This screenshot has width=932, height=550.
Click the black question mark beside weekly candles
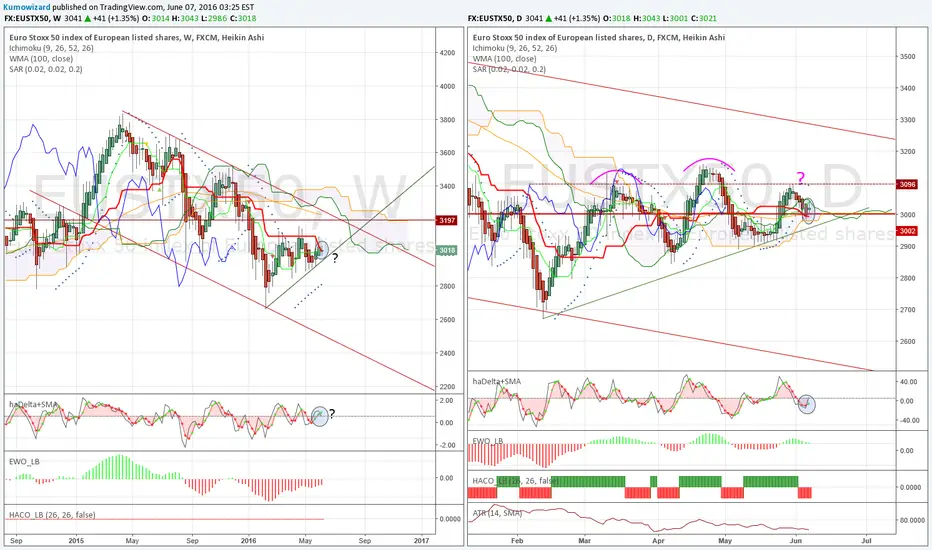tap(335, 258)
